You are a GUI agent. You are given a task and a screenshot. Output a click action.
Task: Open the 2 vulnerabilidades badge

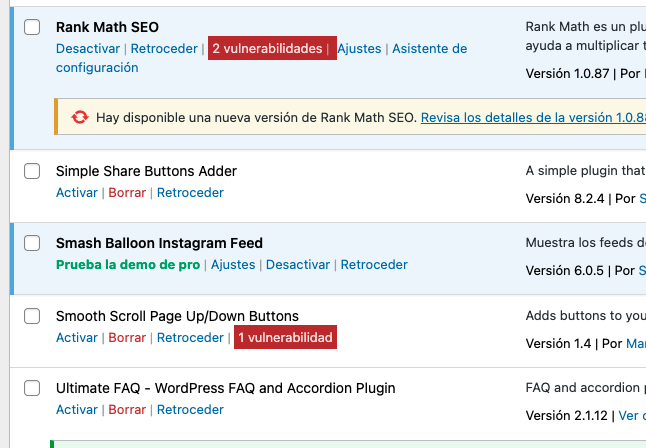coord(272,48)
